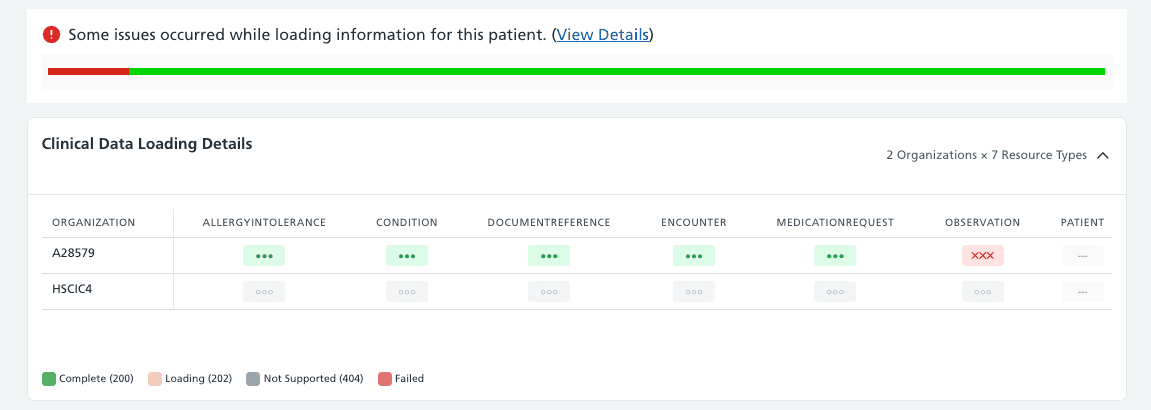Screen dimensions: 1151x410
Task: Click the gray Not Supported legend swatch
Action: tap(253, 379)
